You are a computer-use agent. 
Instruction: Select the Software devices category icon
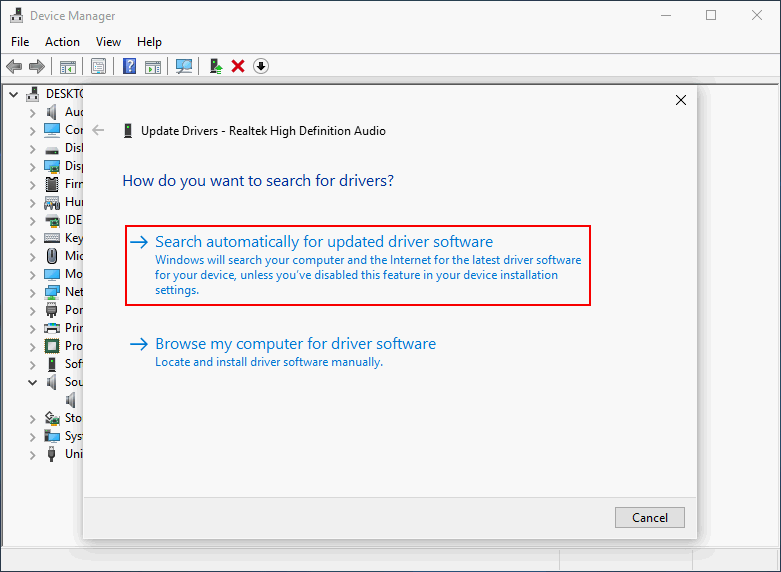coord(52,364)
